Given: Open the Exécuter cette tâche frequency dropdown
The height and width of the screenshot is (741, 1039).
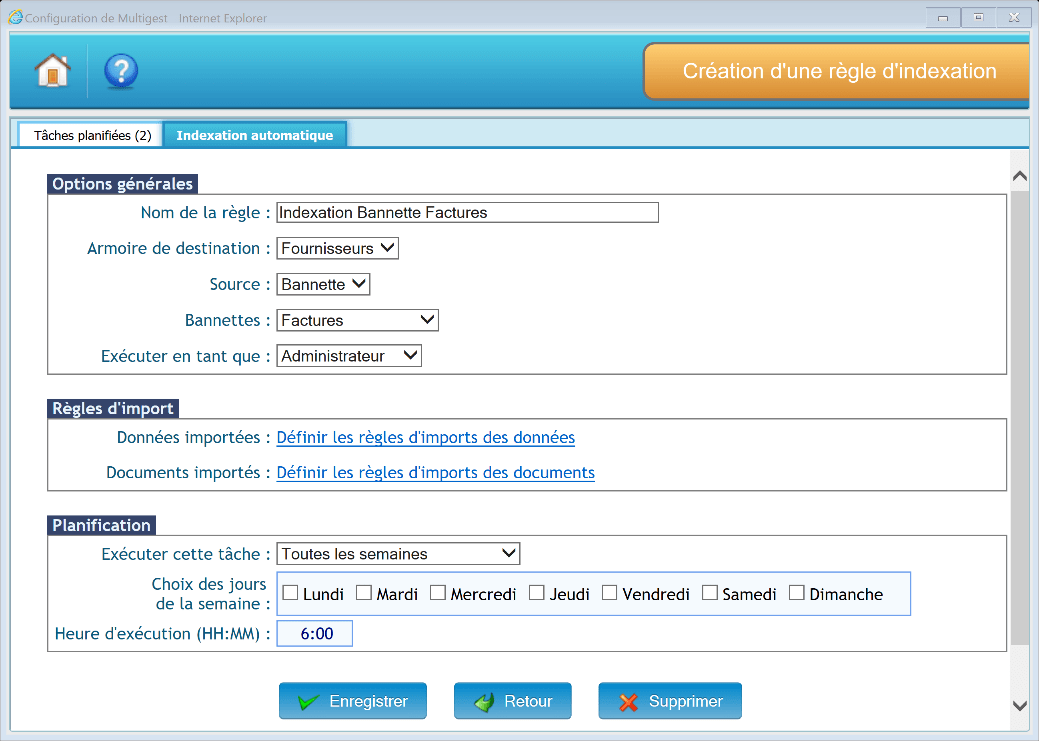Looking at the screenshot, I should pos(398,553).
